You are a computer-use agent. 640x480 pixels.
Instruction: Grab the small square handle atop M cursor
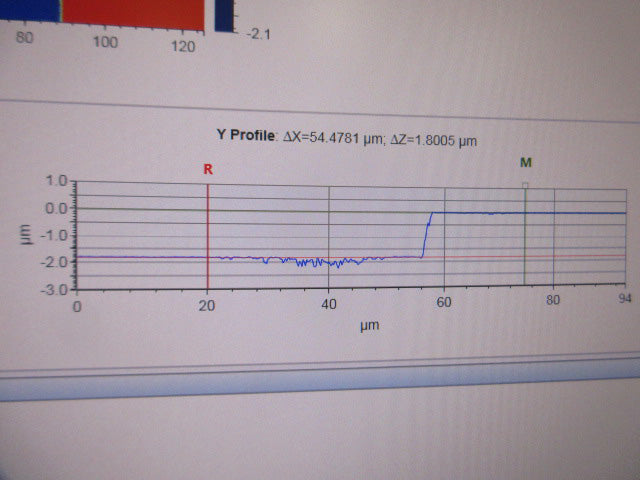pos(525,184)
